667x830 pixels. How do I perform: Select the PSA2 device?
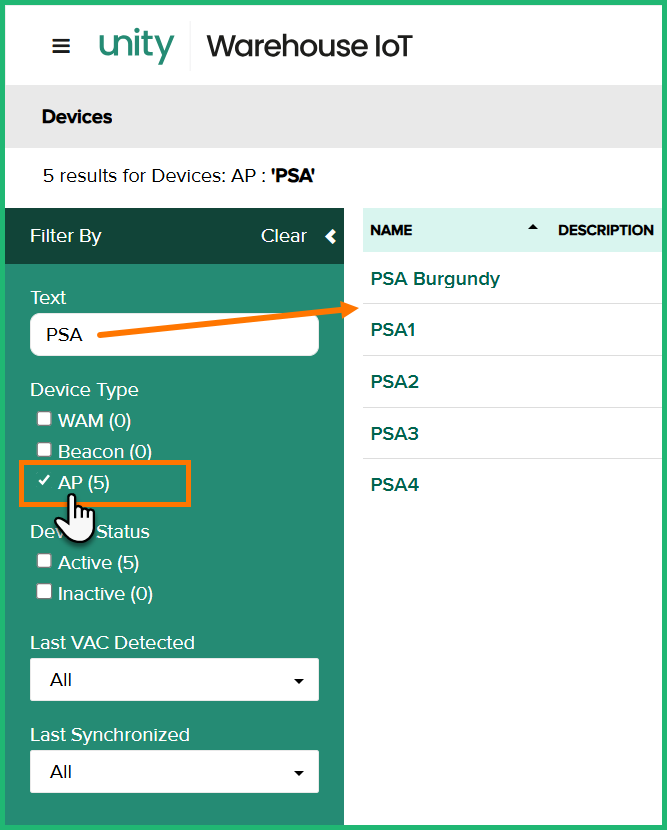coord(394,382)
